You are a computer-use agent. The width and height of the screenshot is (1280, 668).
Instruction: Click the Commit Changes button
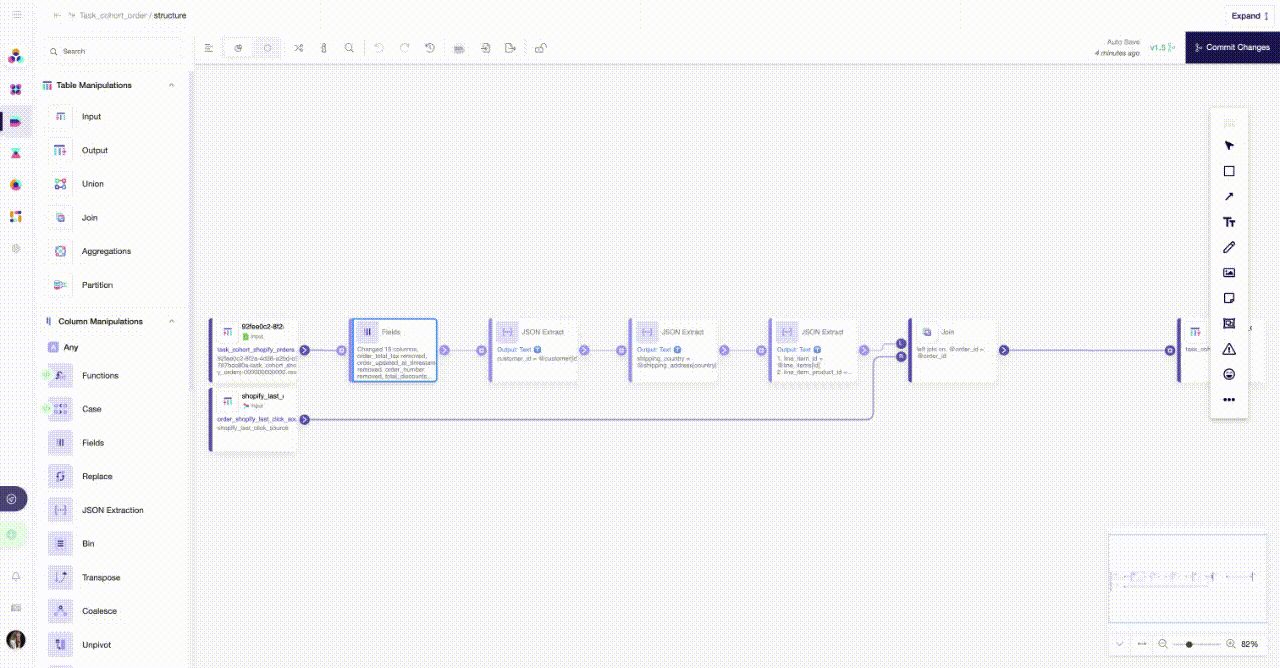coord(1231,47)
